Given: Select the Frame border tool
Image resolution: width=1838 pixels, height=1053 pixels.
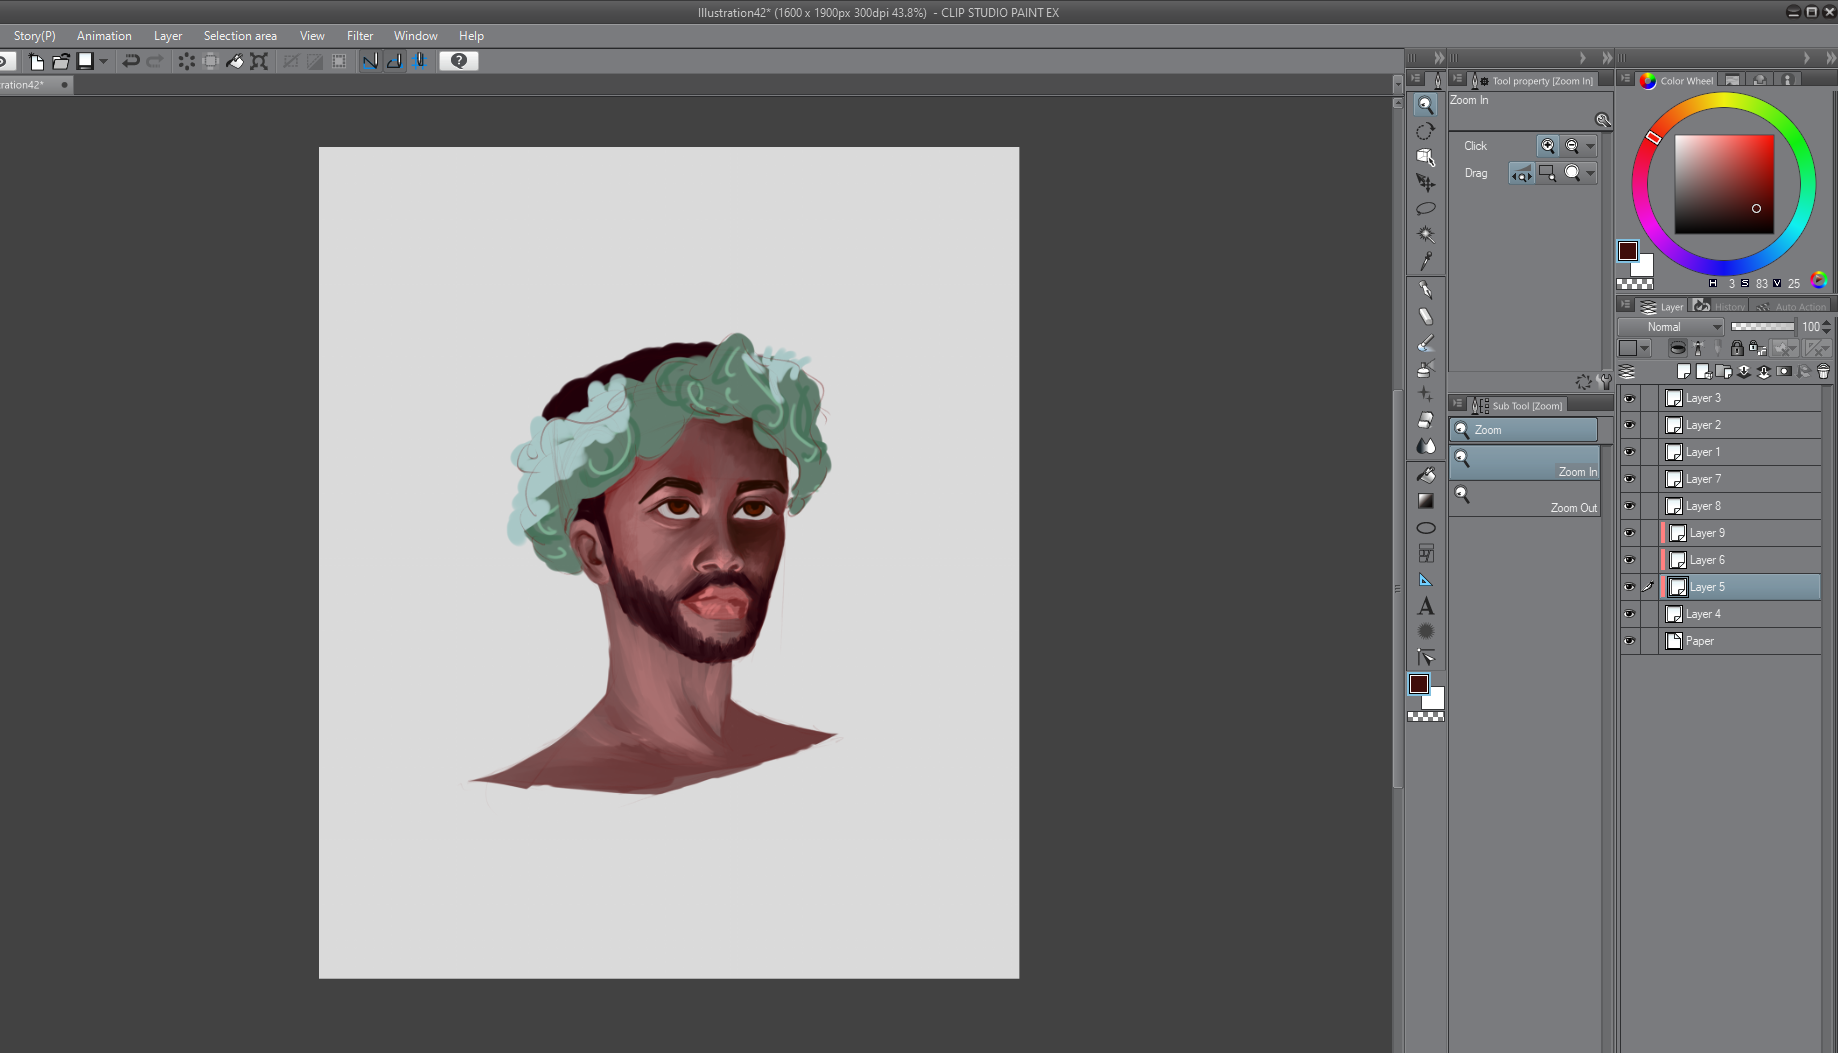Looking at the screenshot, I should (1425, 554).
